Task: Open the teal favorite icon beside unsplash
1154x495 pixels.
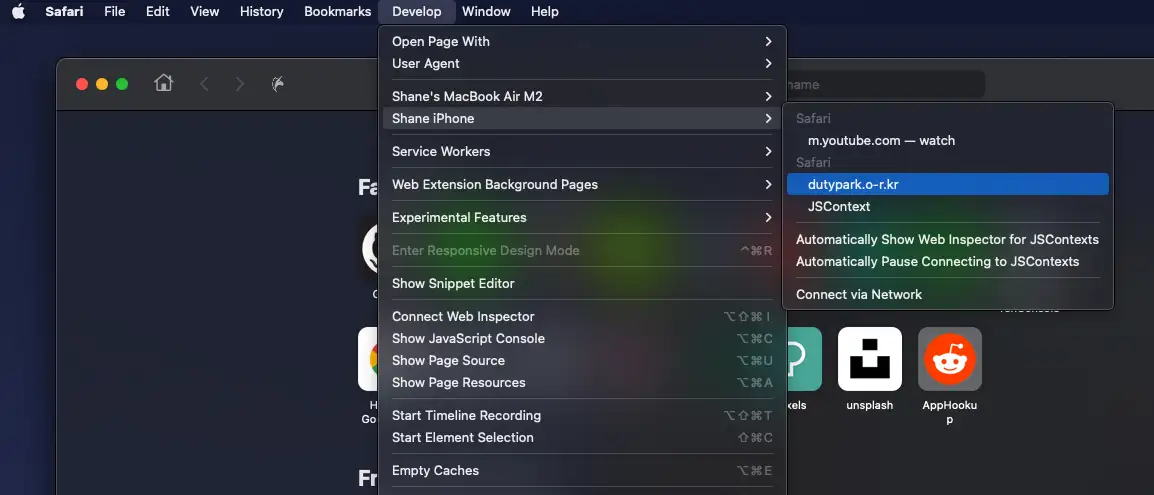Action: [804, 359]
